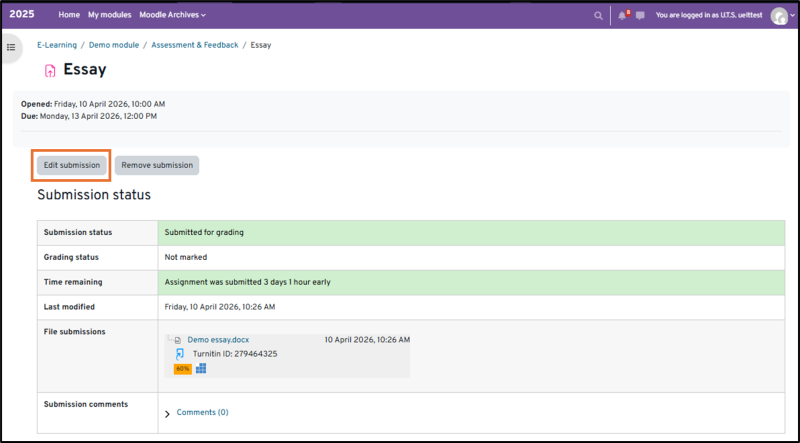
Task: Open the course index sidebar drawer
Action: 11,47
